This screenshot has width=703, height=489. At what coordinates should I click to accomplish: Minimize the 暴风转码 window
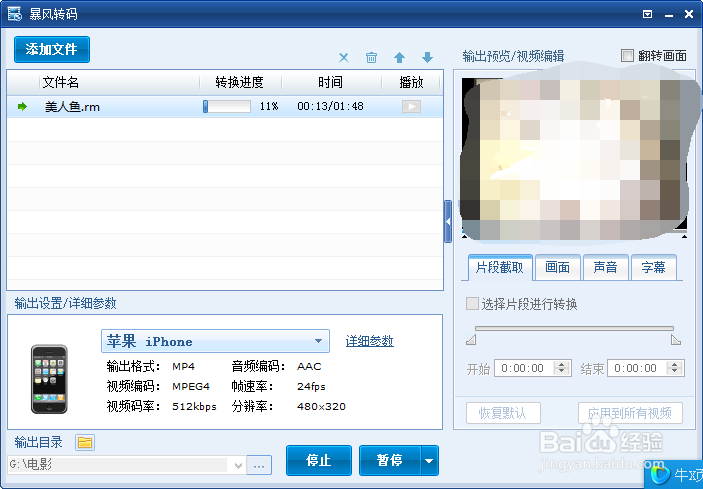[669, 15]
